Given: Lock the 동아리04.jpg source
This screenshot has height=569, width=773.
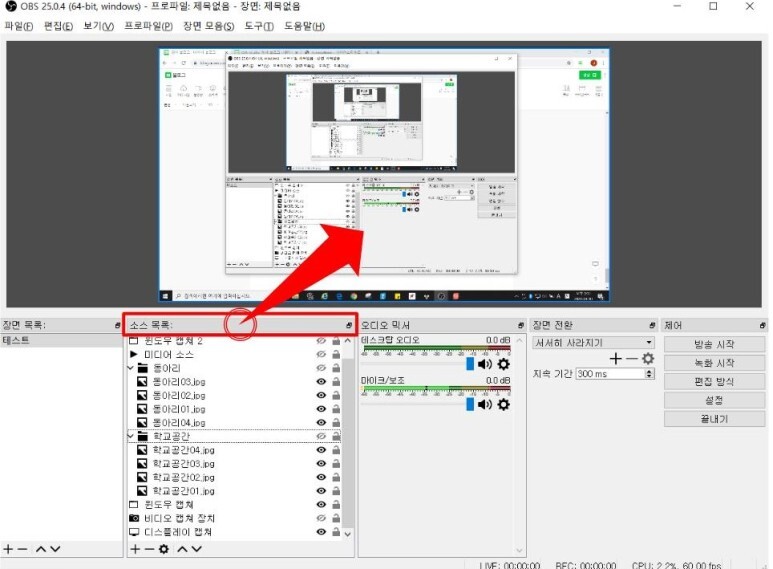Looking at the screenshot, I should point(336,422).
